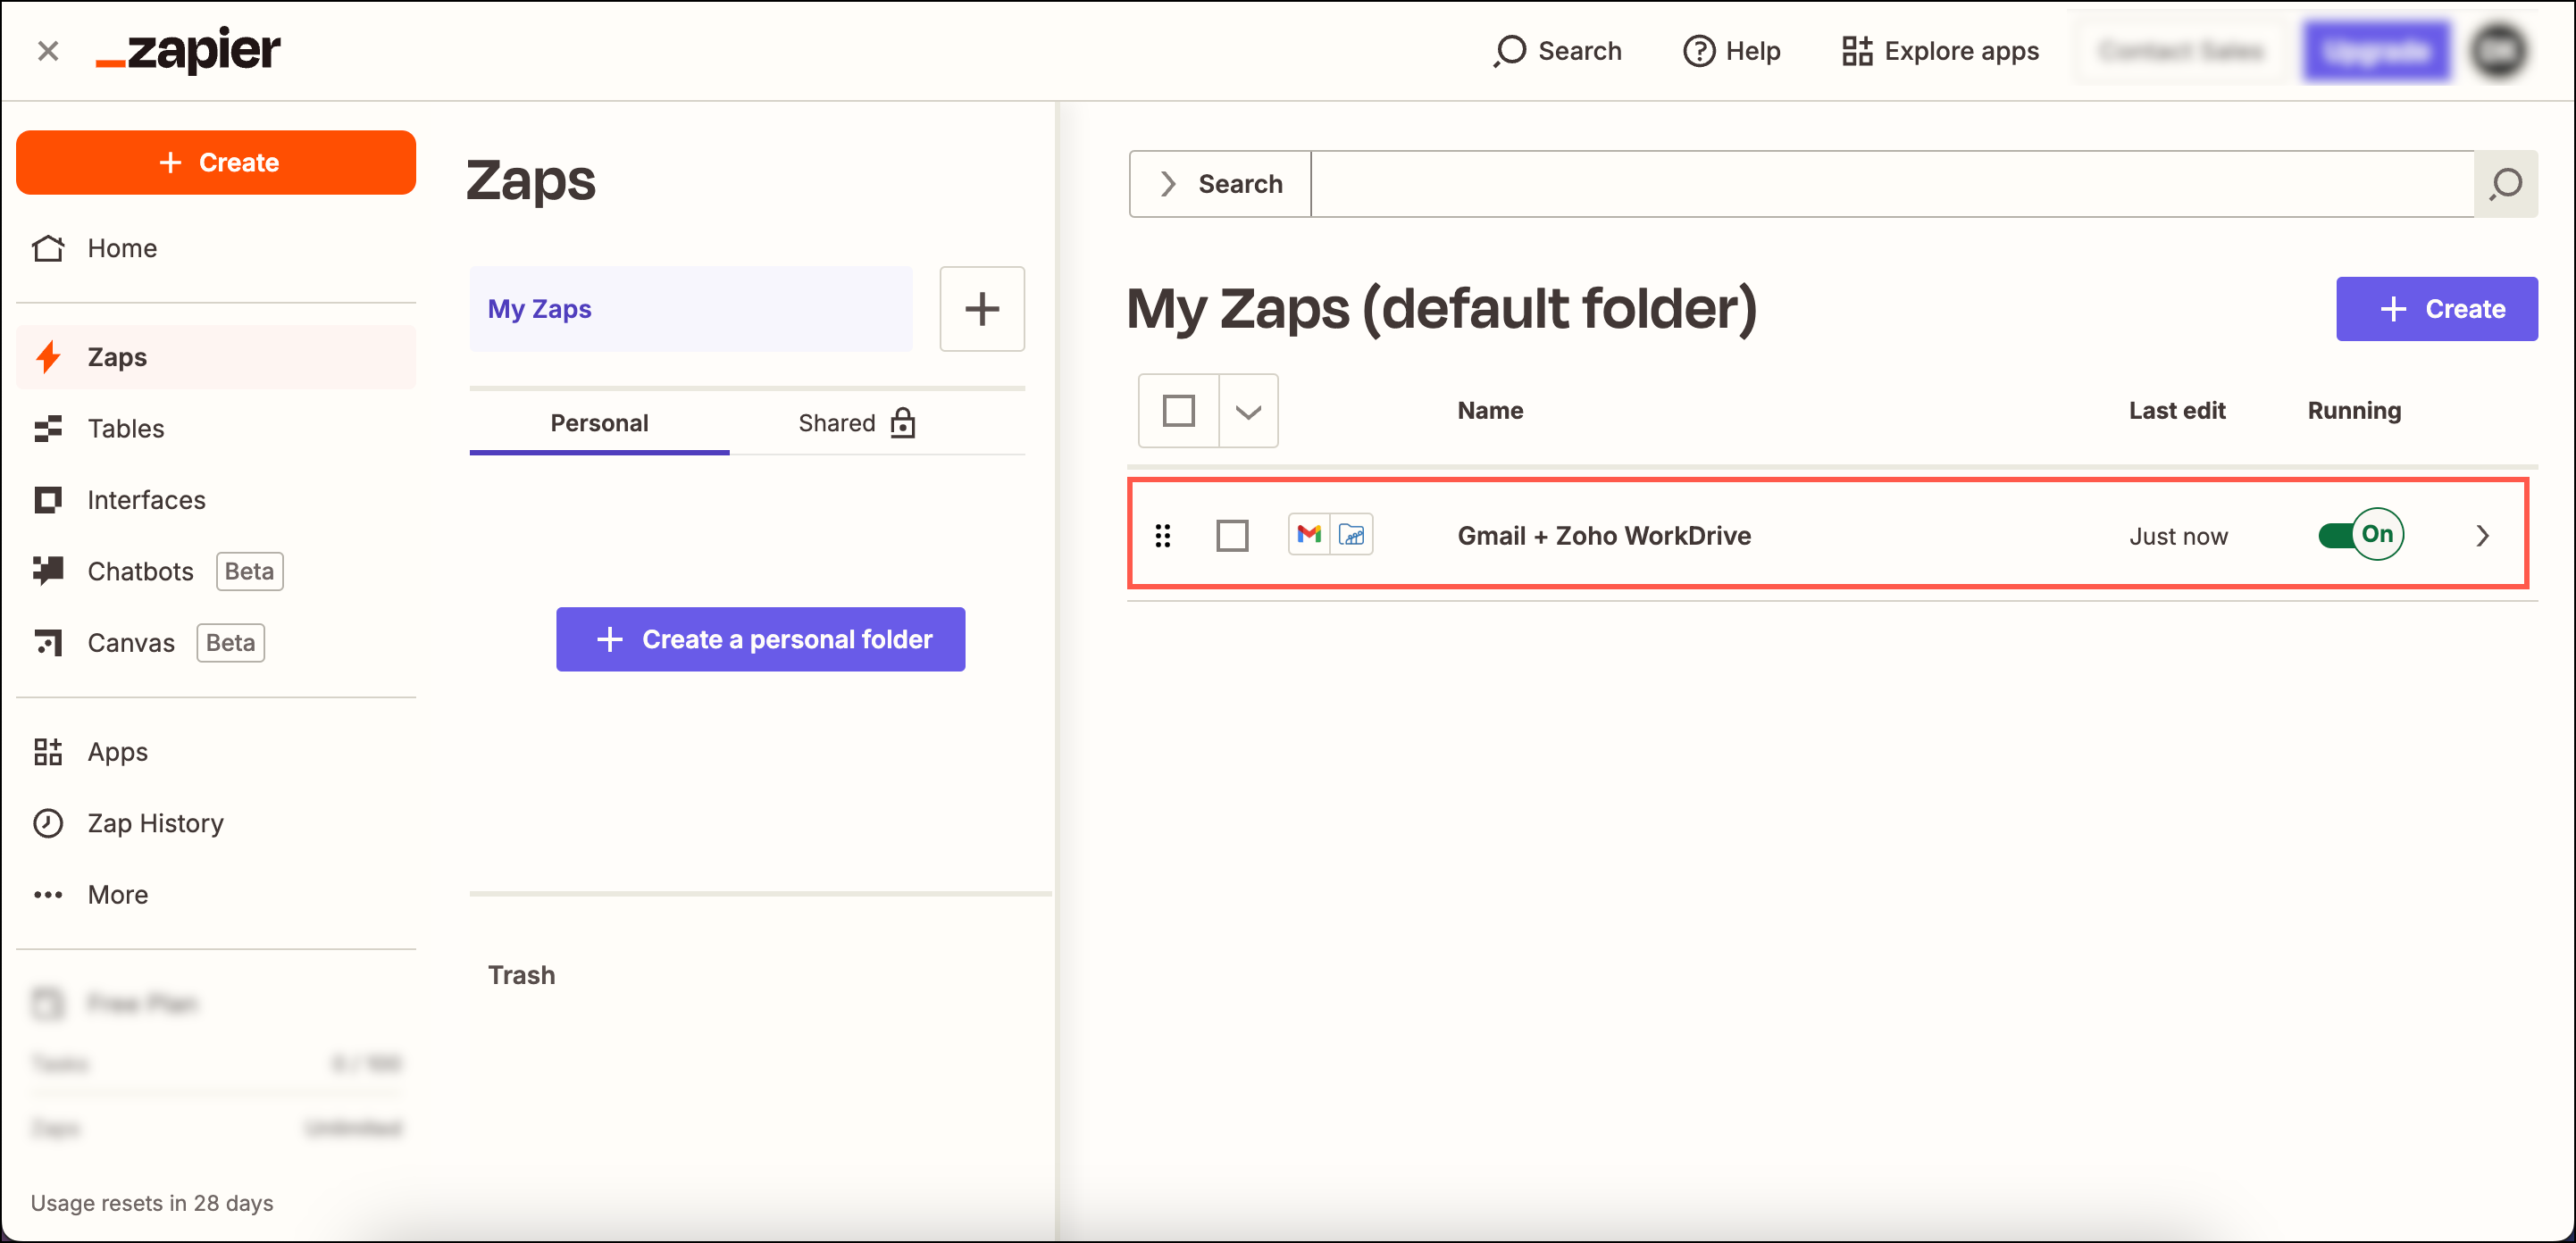
Task: Click the purple Create button
Action: coord(2437,309)
